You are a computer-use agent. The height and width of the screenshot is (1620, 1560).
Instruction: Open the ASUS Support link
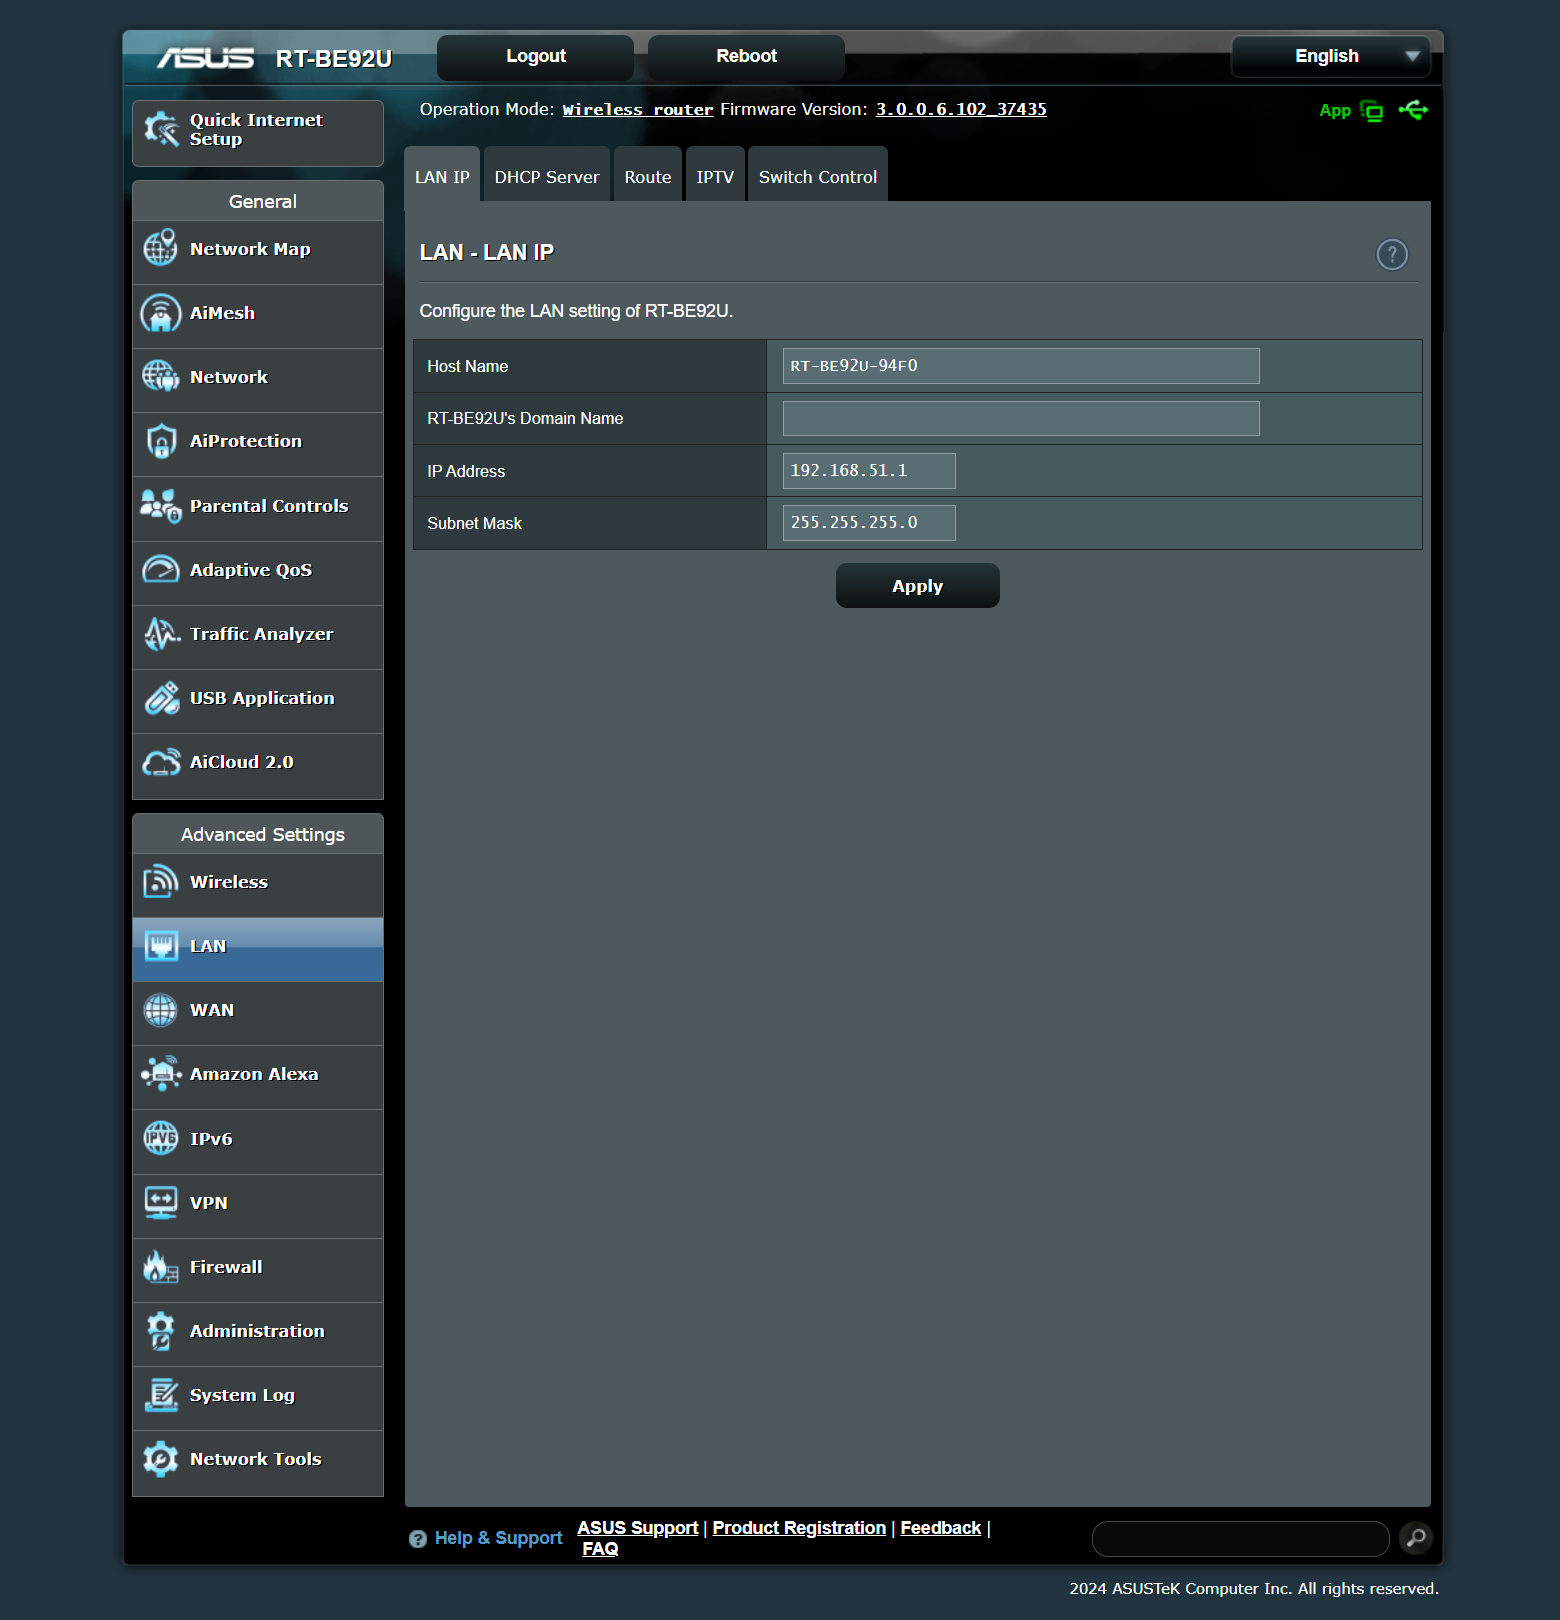click(x=638, y=1528)
